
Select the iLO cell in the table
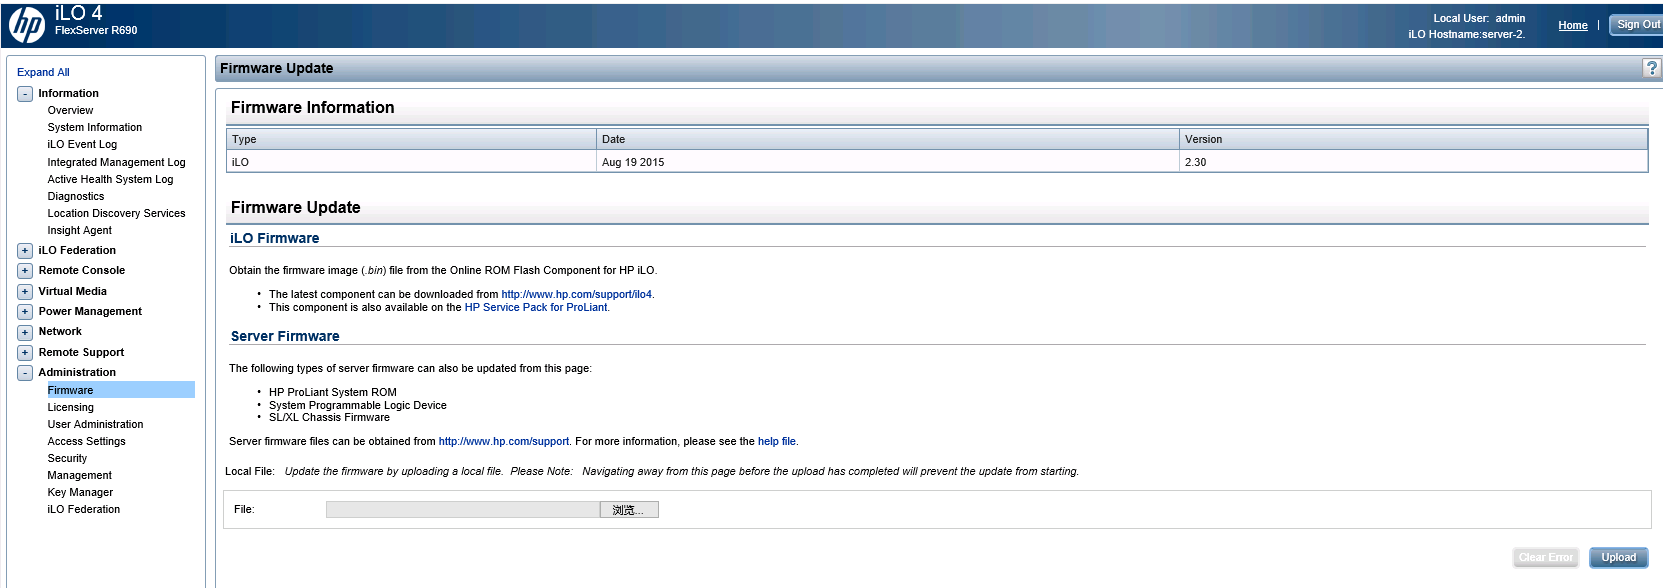(x=412, y=162)
